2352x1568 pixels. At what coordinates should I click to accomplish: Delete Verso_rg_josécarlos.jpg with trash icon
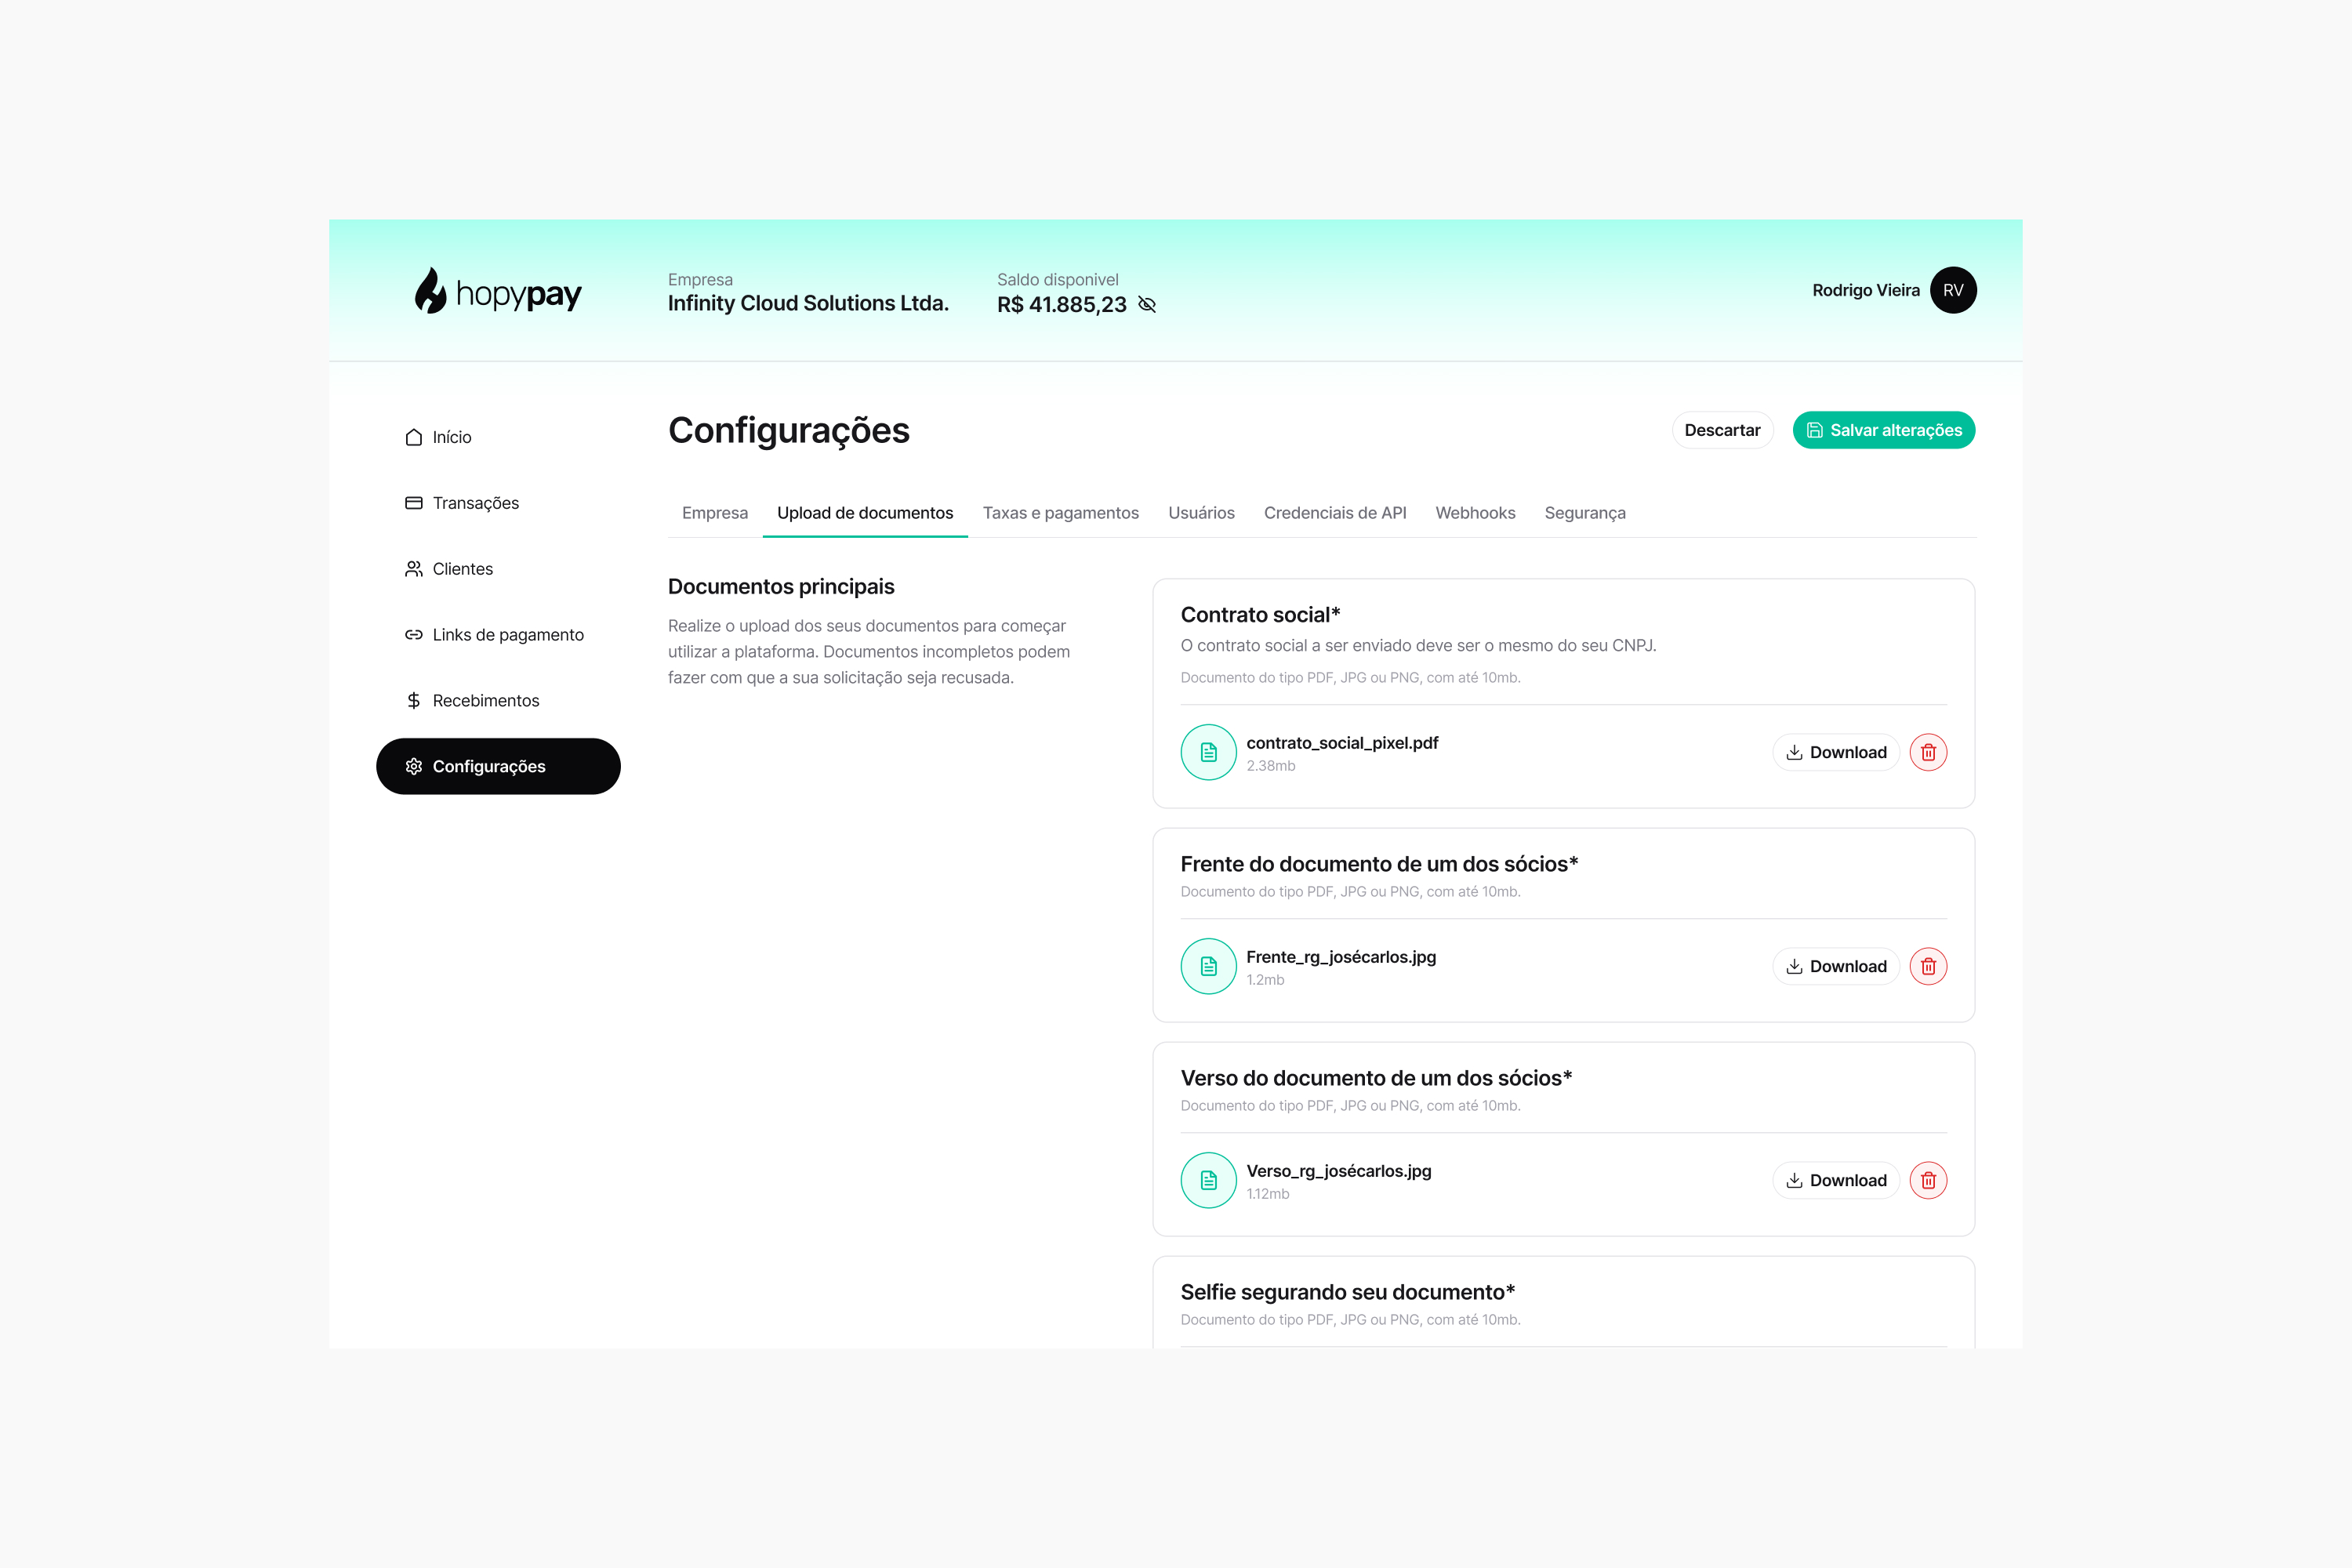[1928, 1180]
